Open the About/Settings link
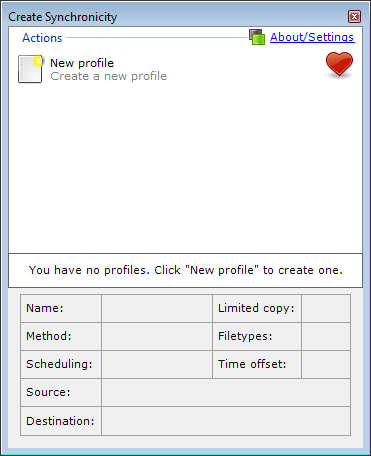371x456 pixels. point(312,37)
